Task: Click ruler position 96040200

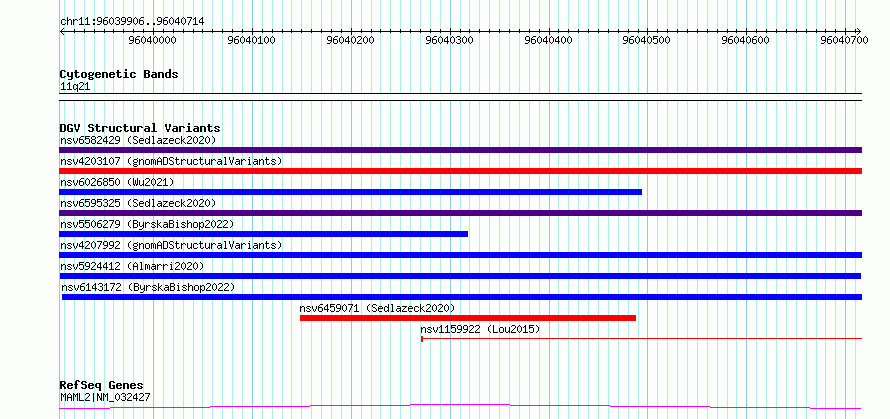Action: (x=351, y=40)
